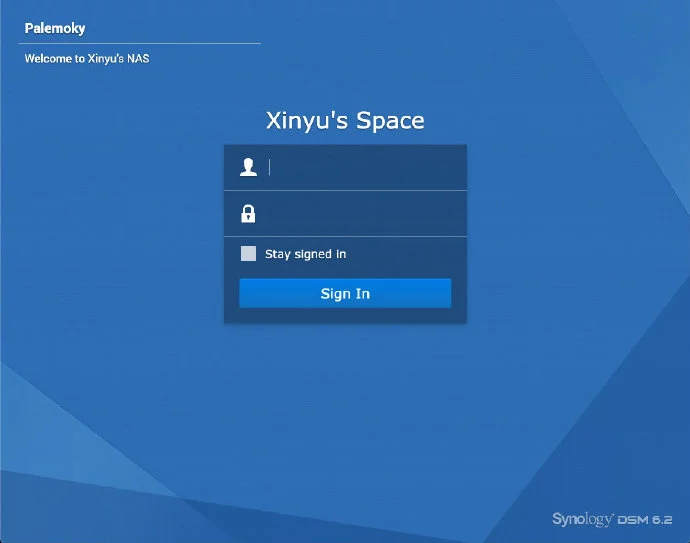Click the user silhouette icon
The height and width of the screenshot is (543, 690).
[248, 167]
